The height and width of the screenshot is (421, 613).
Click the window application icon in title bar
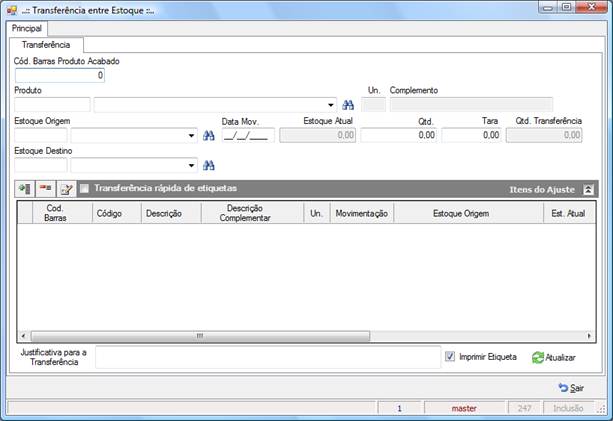12,10
